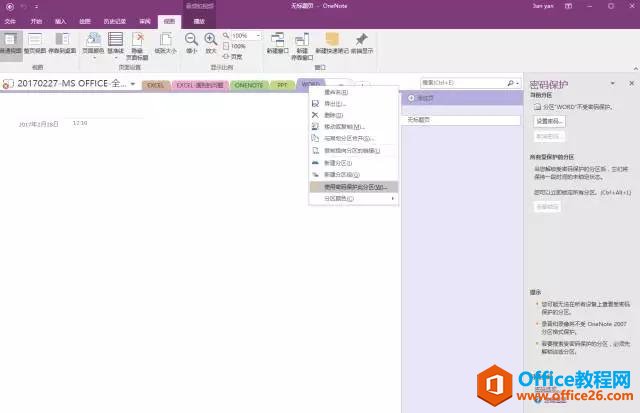The height and width of the screenshot is (413, 640).
Task: Click the notebook icon beside 20170227
Action: pyautogui.click(x=8, y=84)
